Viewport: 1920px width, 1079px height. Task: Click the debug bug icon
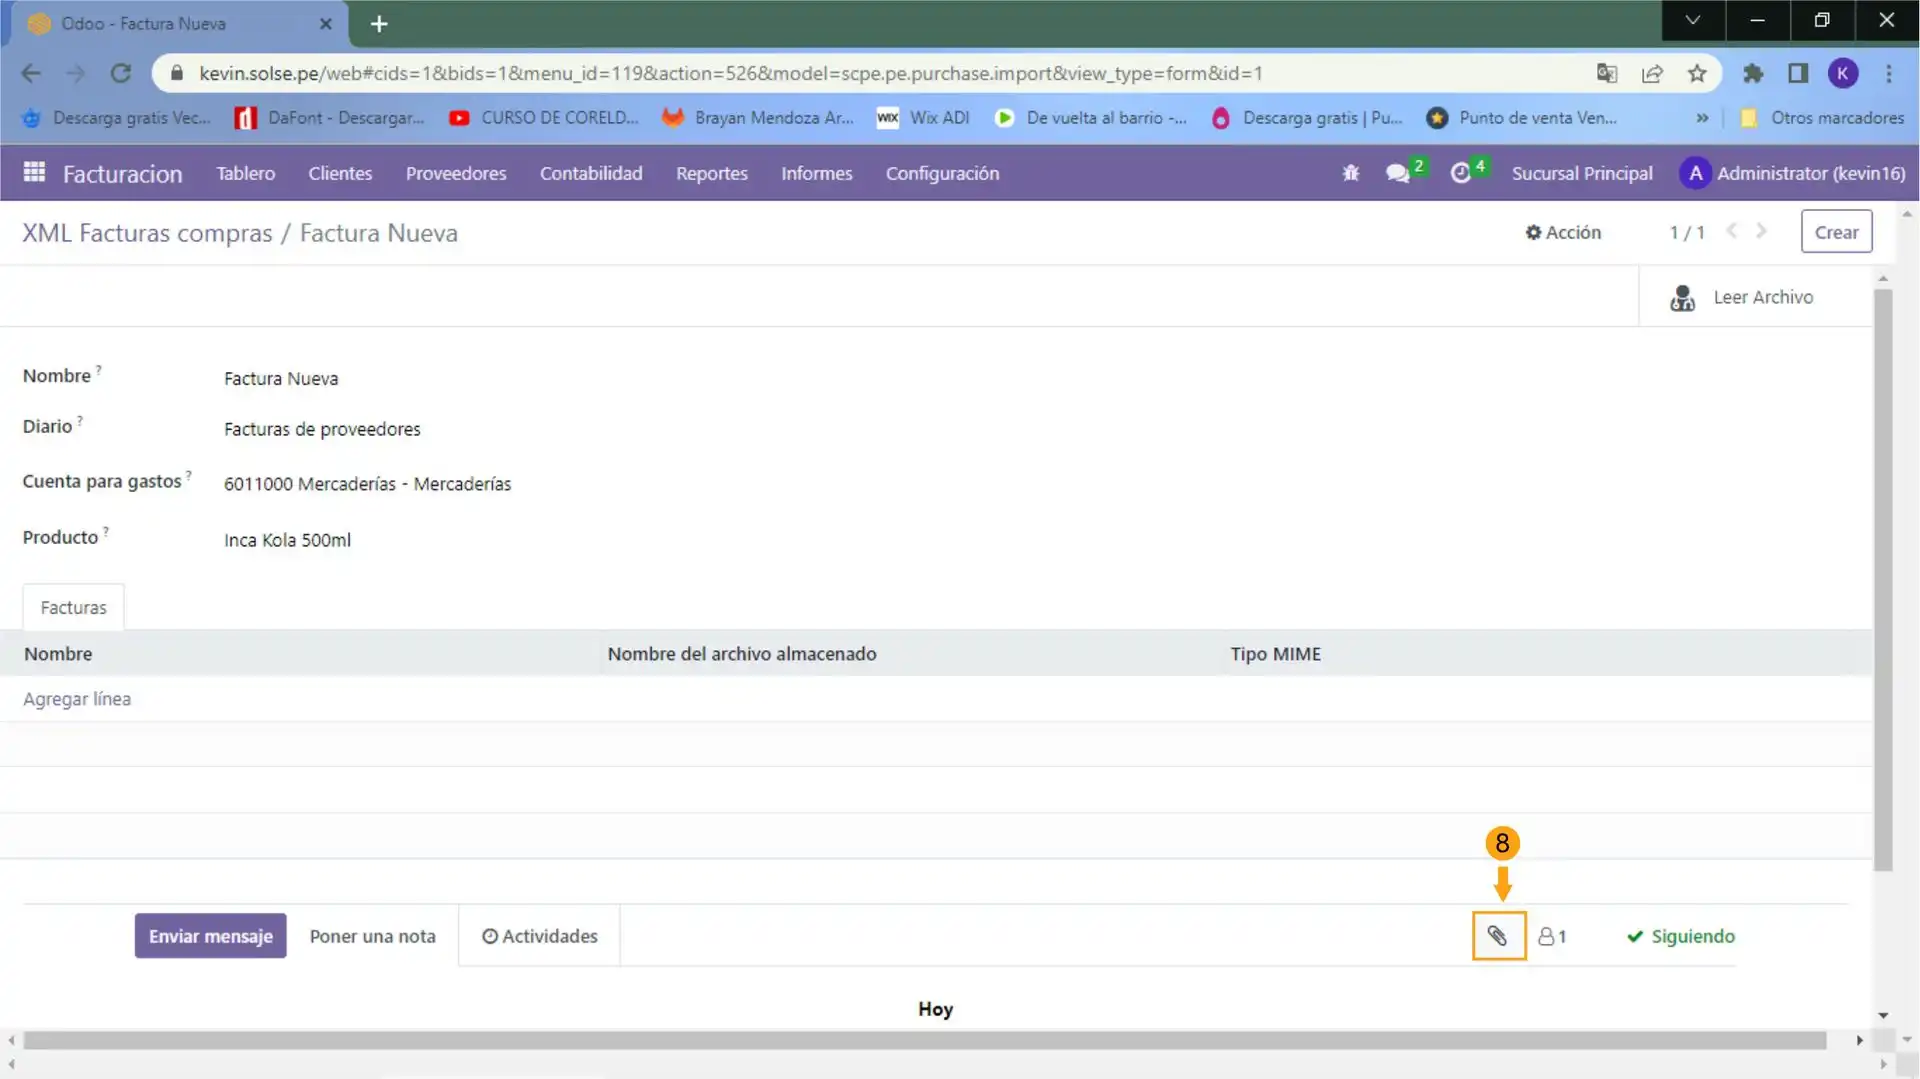1351,173
